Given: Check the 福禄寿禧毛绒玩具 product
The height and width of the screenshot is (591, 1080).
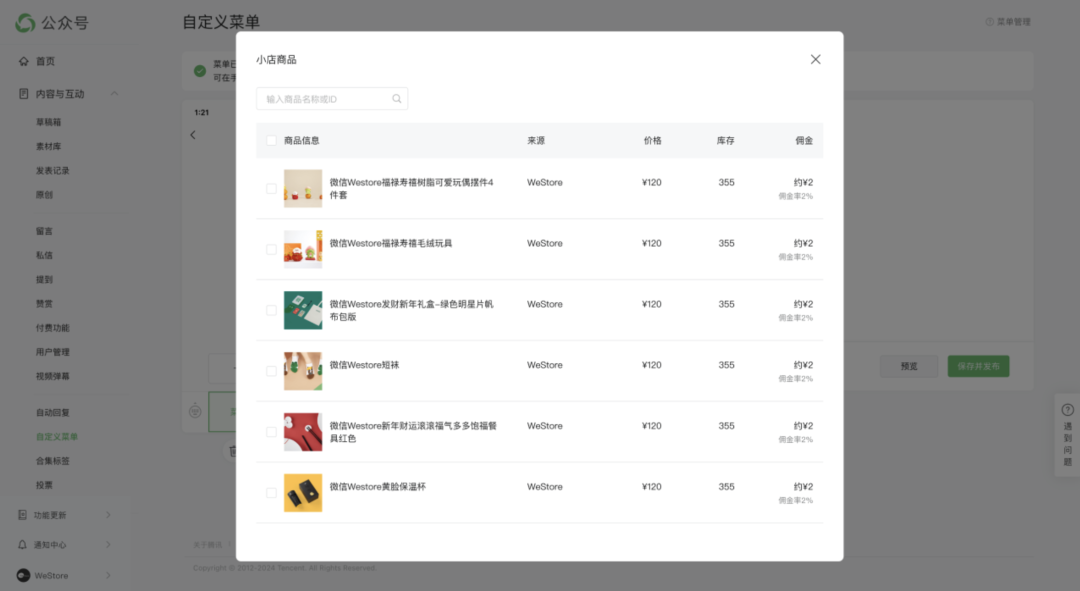Looking at the screenshot, I should coord(271,249).
